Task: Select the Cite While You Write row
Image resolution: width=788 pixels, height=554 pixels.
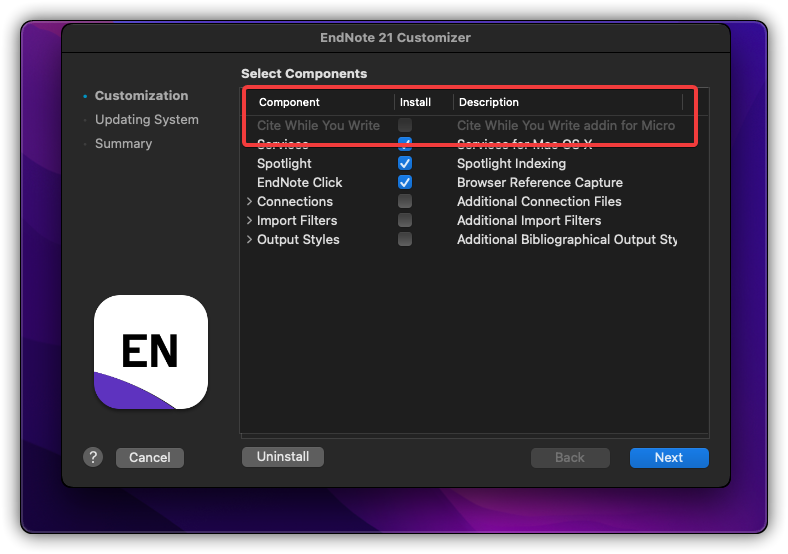Action: pos(474,125)
